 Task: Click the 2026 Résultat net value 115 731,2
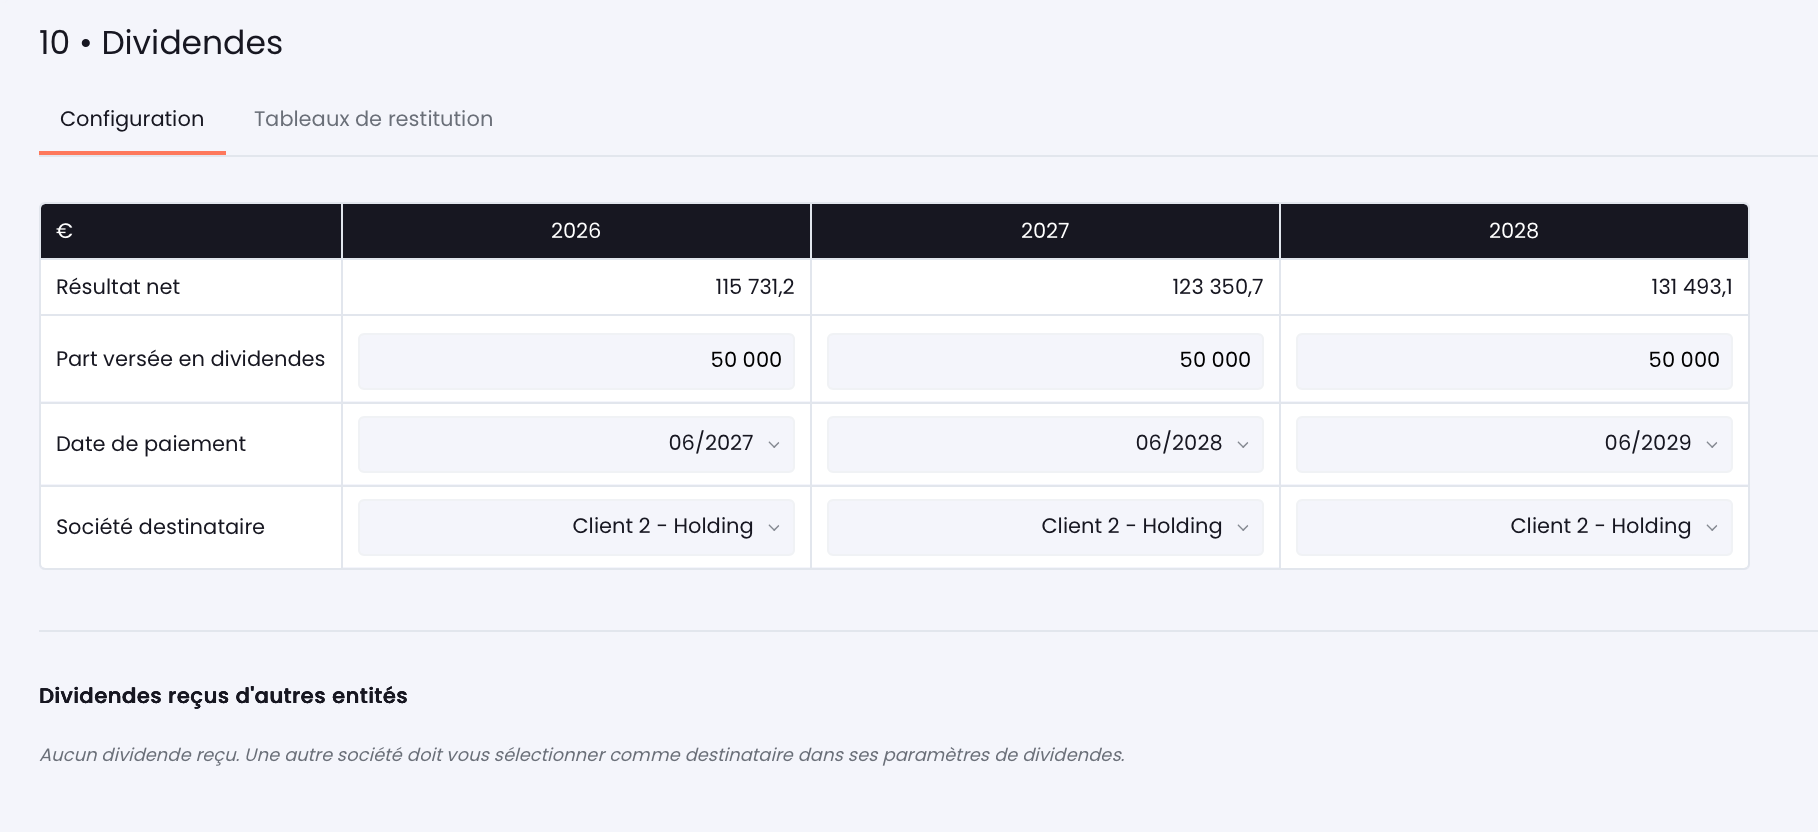tap(754, 287)
